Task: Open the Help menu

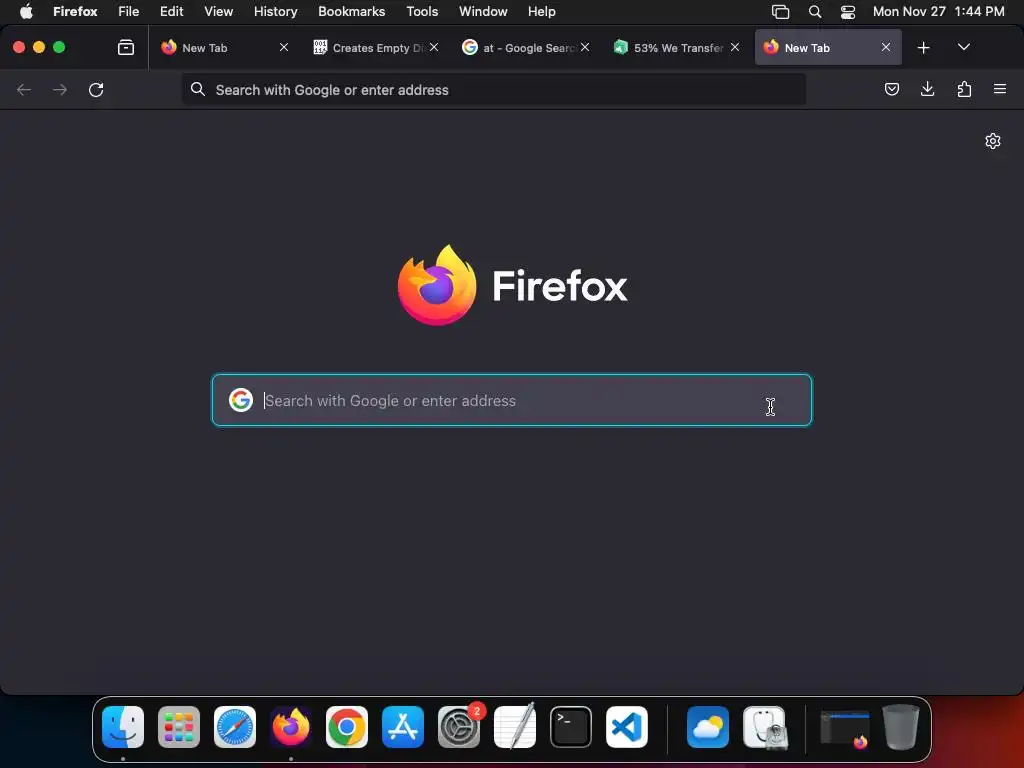Action: click(x=542, y=11)
